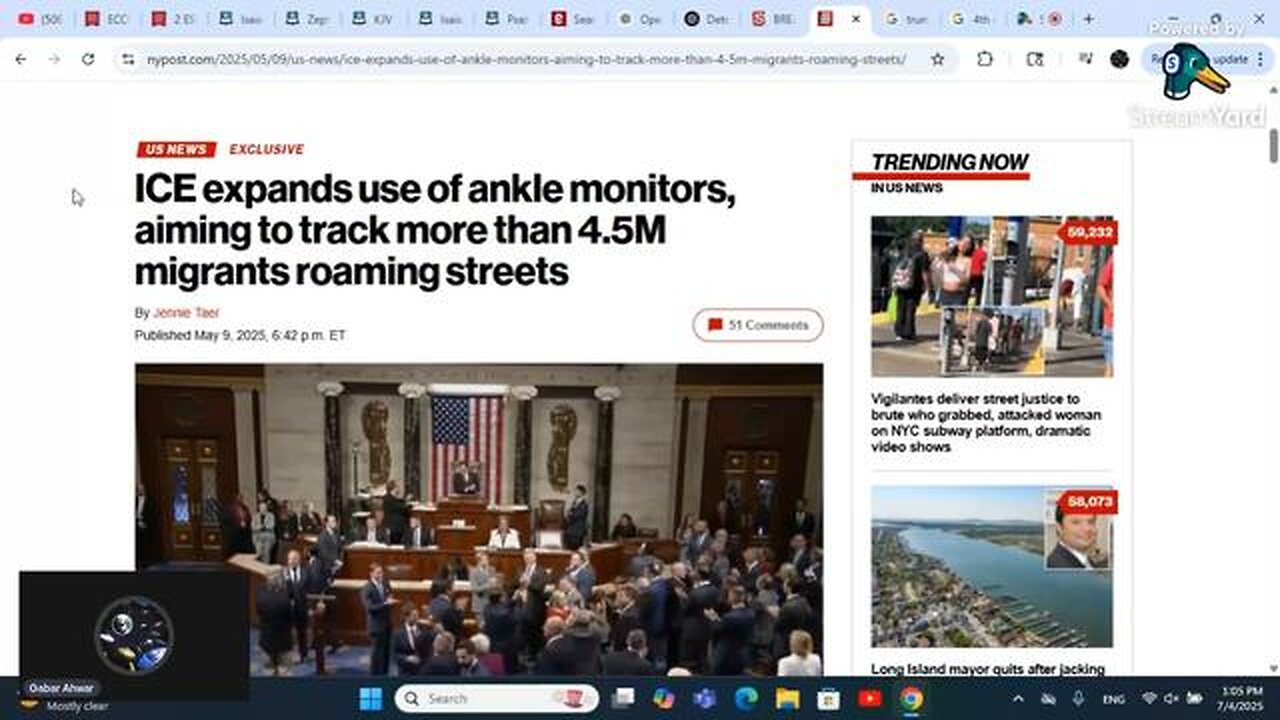This screenshot has height=720, width=1280.
Task: Click the Google Chrome taskbar icon
Action: (911, 698)
